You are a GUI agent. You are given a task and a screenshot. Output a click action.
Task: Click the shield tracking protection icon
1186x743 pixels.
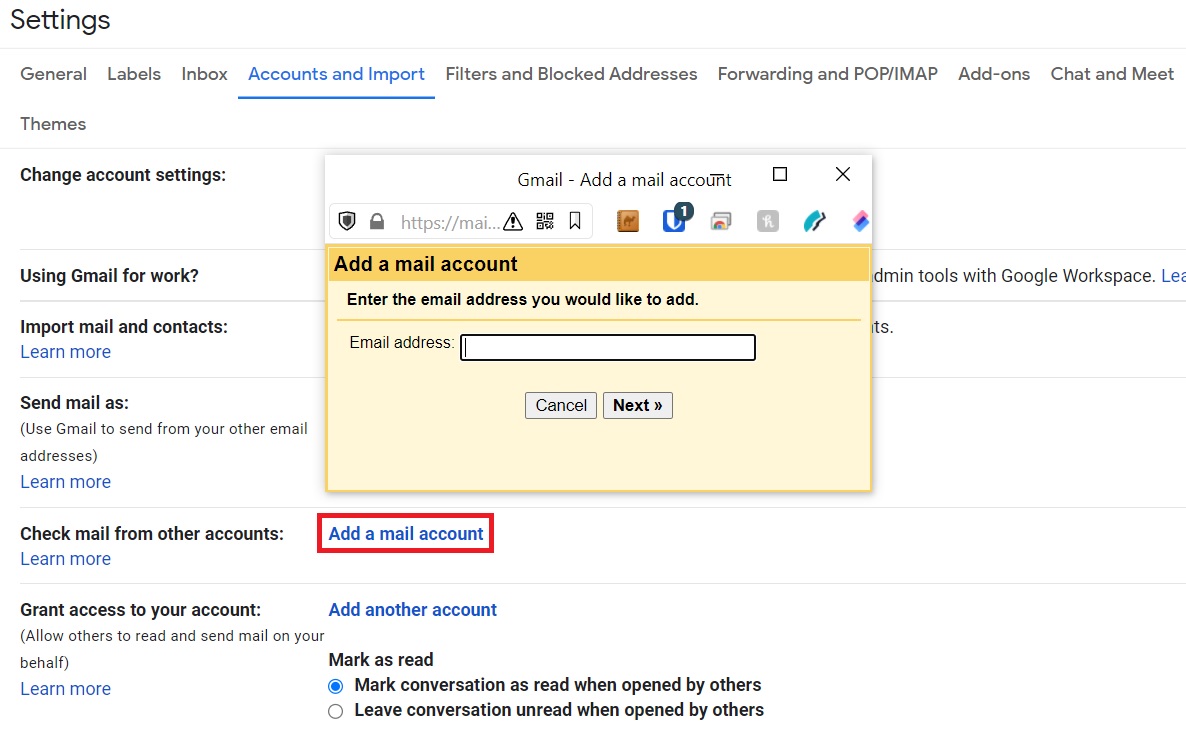pyautogui.click(x=347, y=221)
